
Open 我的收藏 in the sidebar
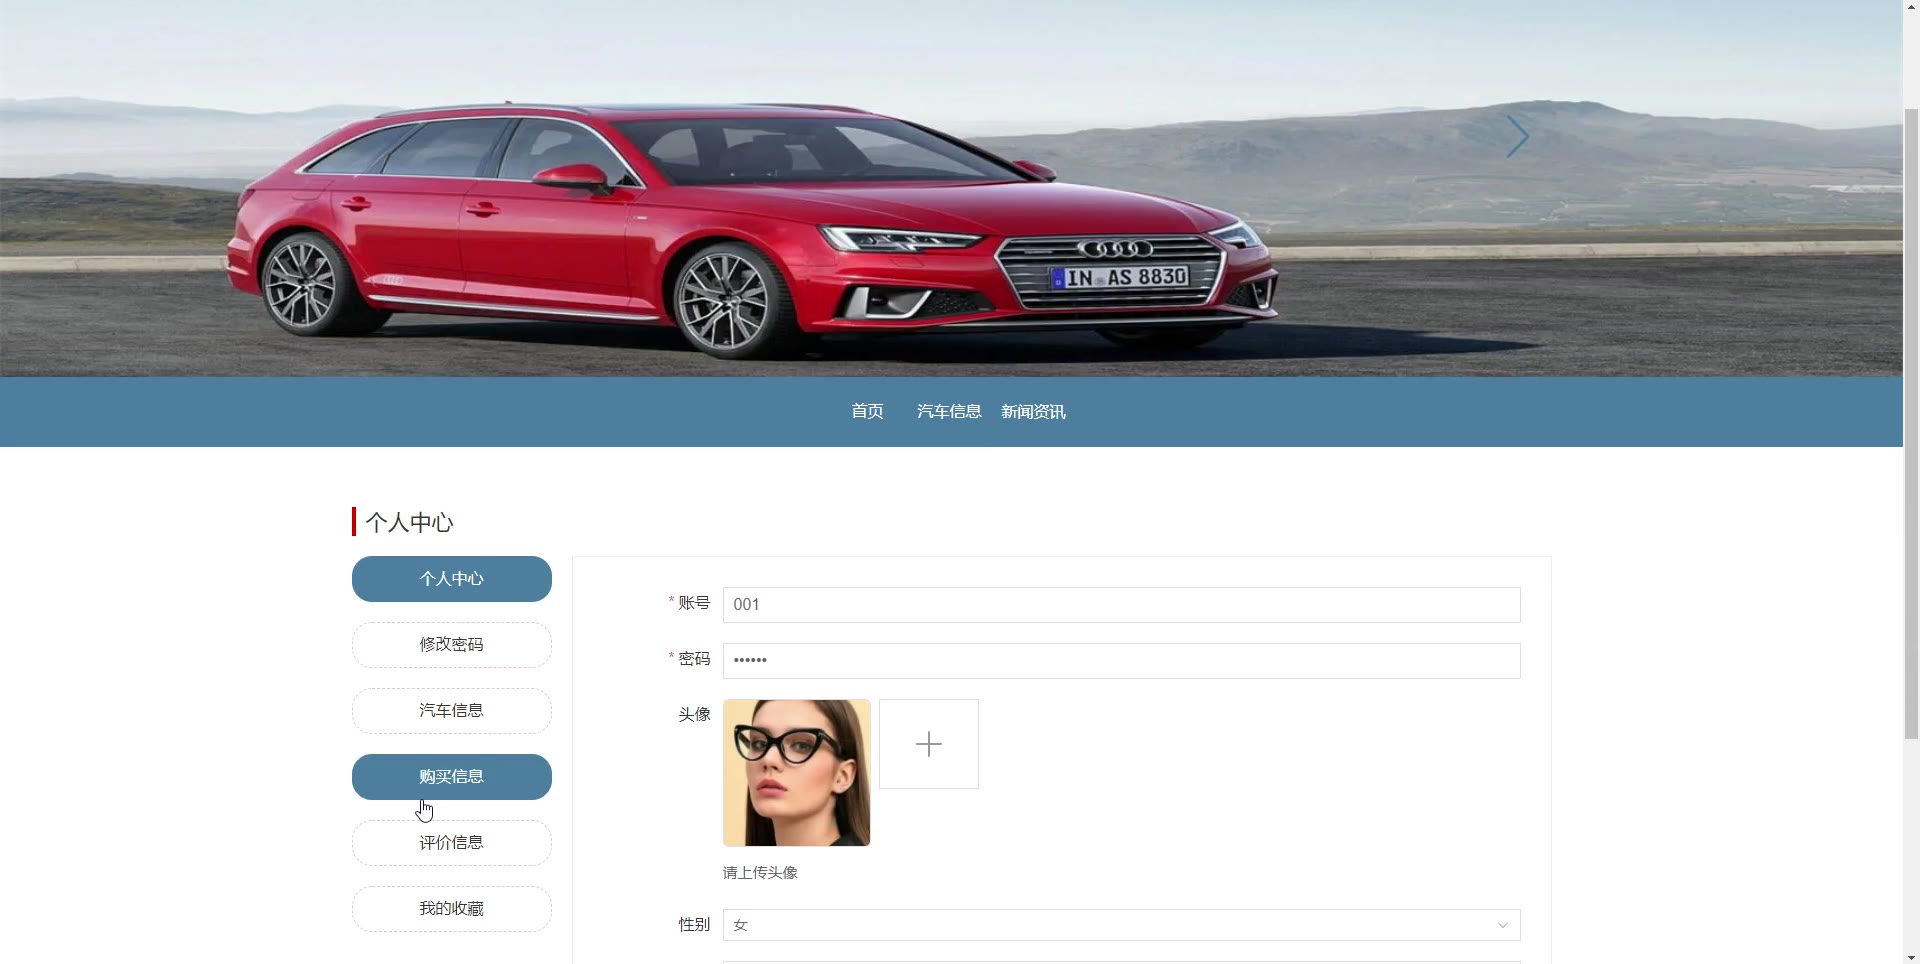click(x=452, y=909)
